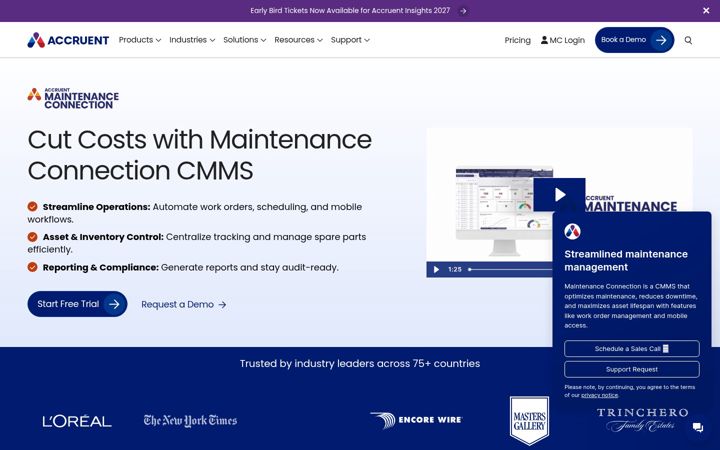Viewport: 720px width, 450px height.
Task: Click the 'Trusted by industry leaders across 75+ countries' text
Action: [360, 363]
